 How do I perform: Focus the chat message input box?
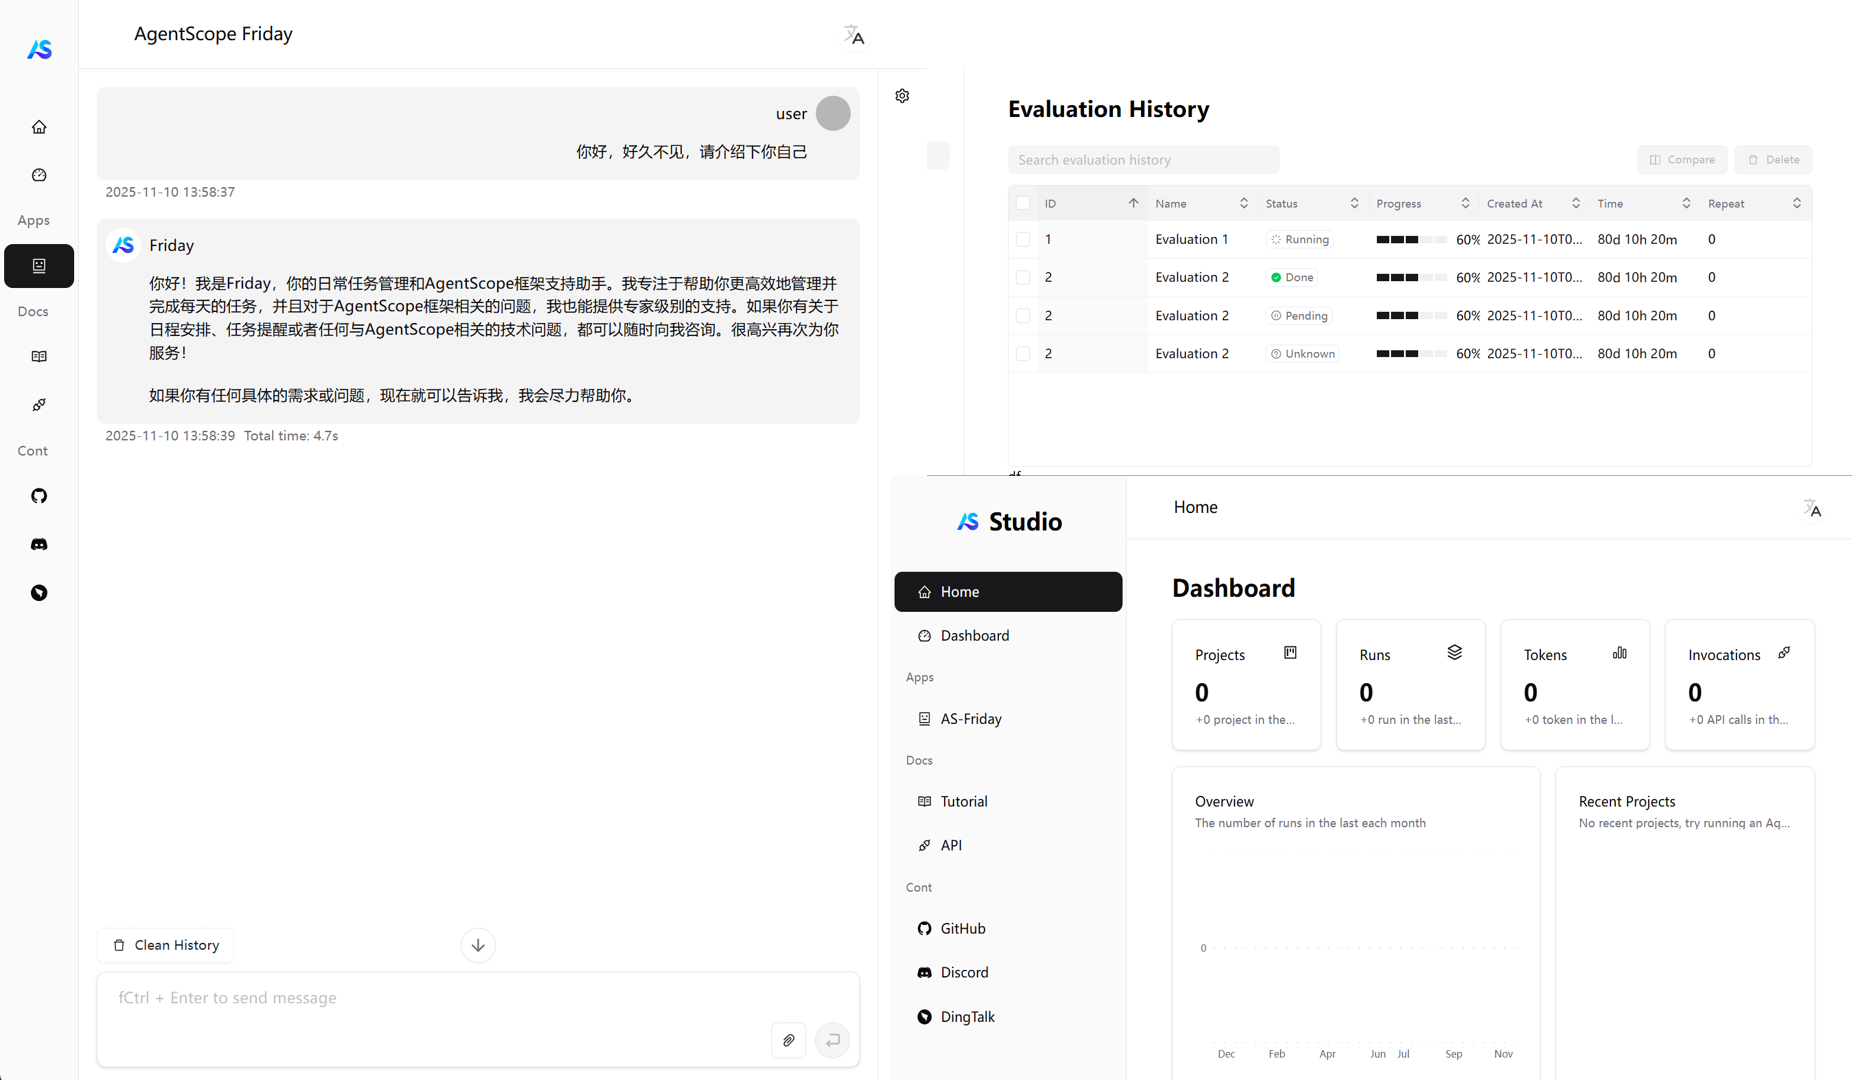[x=478, y=1019]
